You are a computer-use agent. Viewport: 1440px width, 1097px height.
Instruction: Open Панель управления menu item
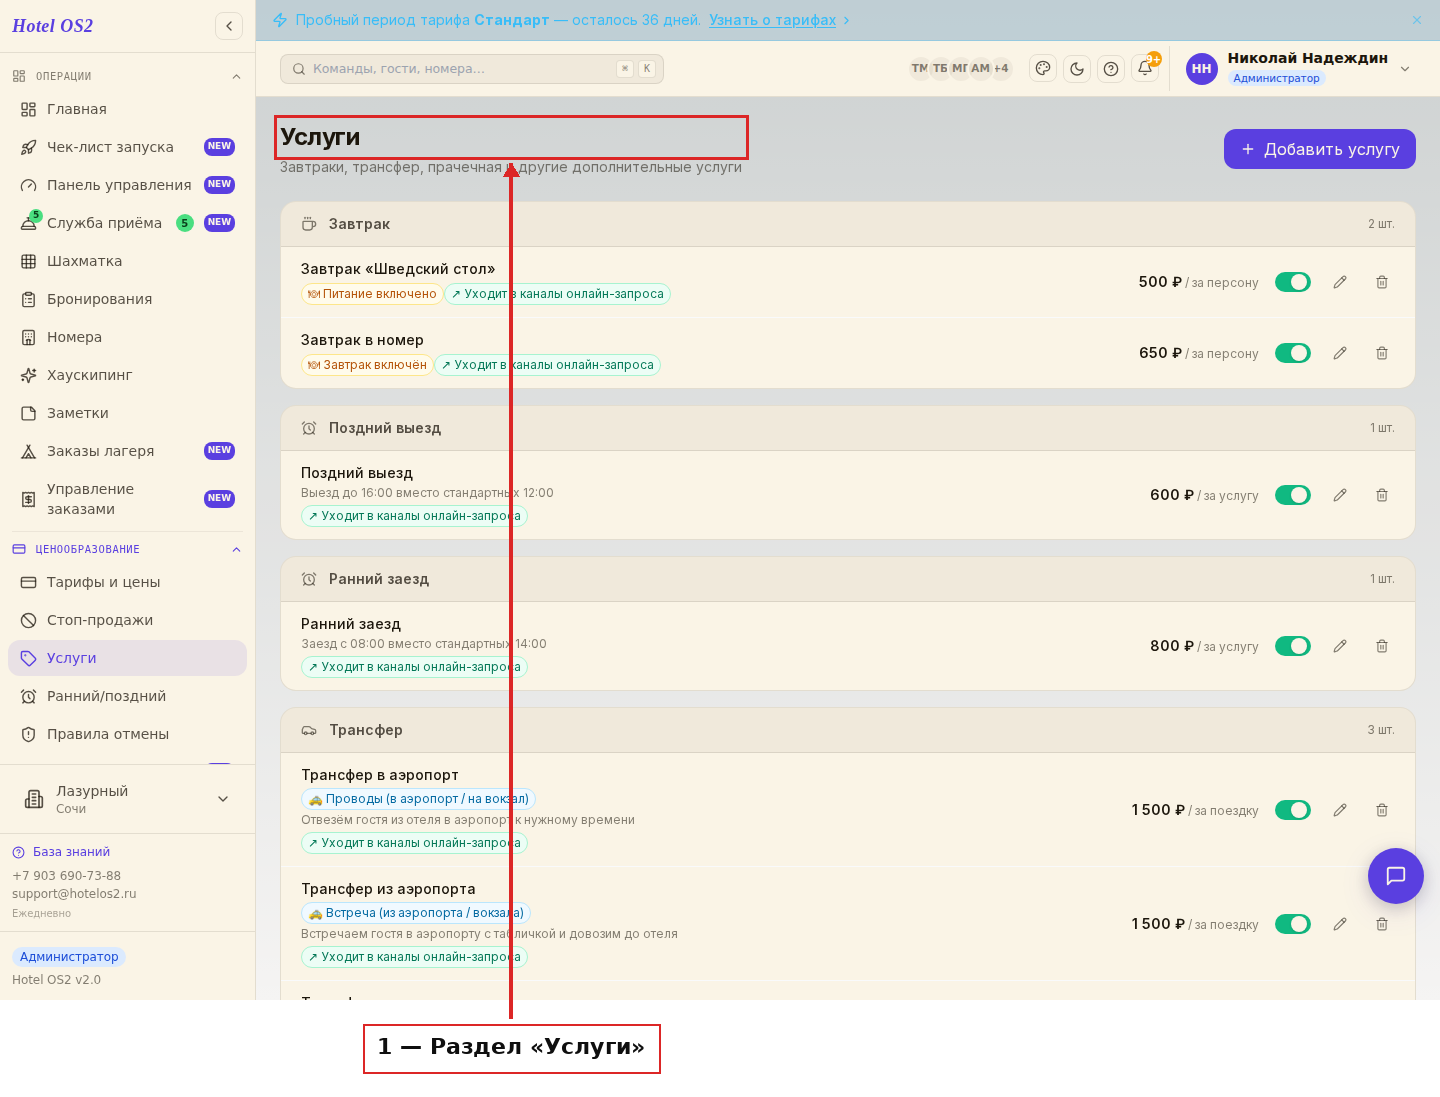click(x=127, y=185)
